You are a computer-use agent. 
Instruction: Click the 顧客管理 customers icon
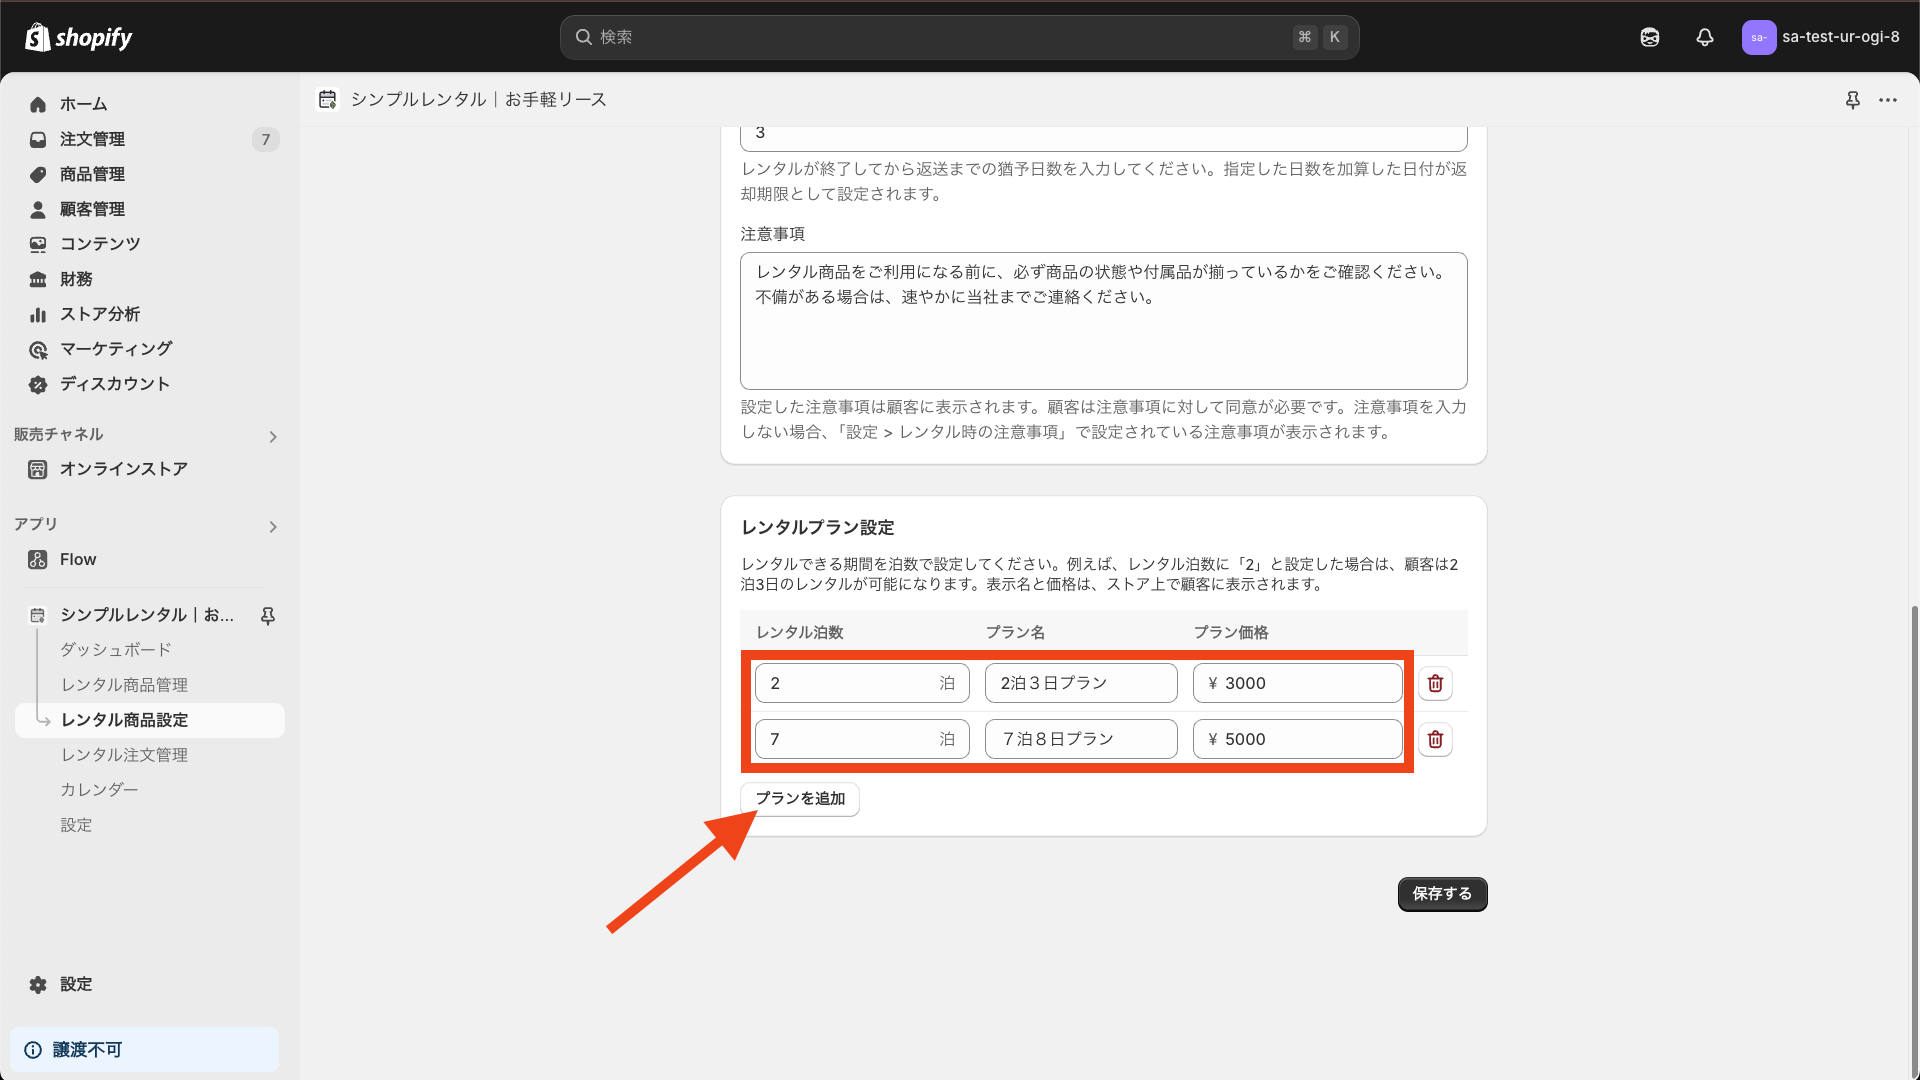pyautogui.click(x=37, y=209)
